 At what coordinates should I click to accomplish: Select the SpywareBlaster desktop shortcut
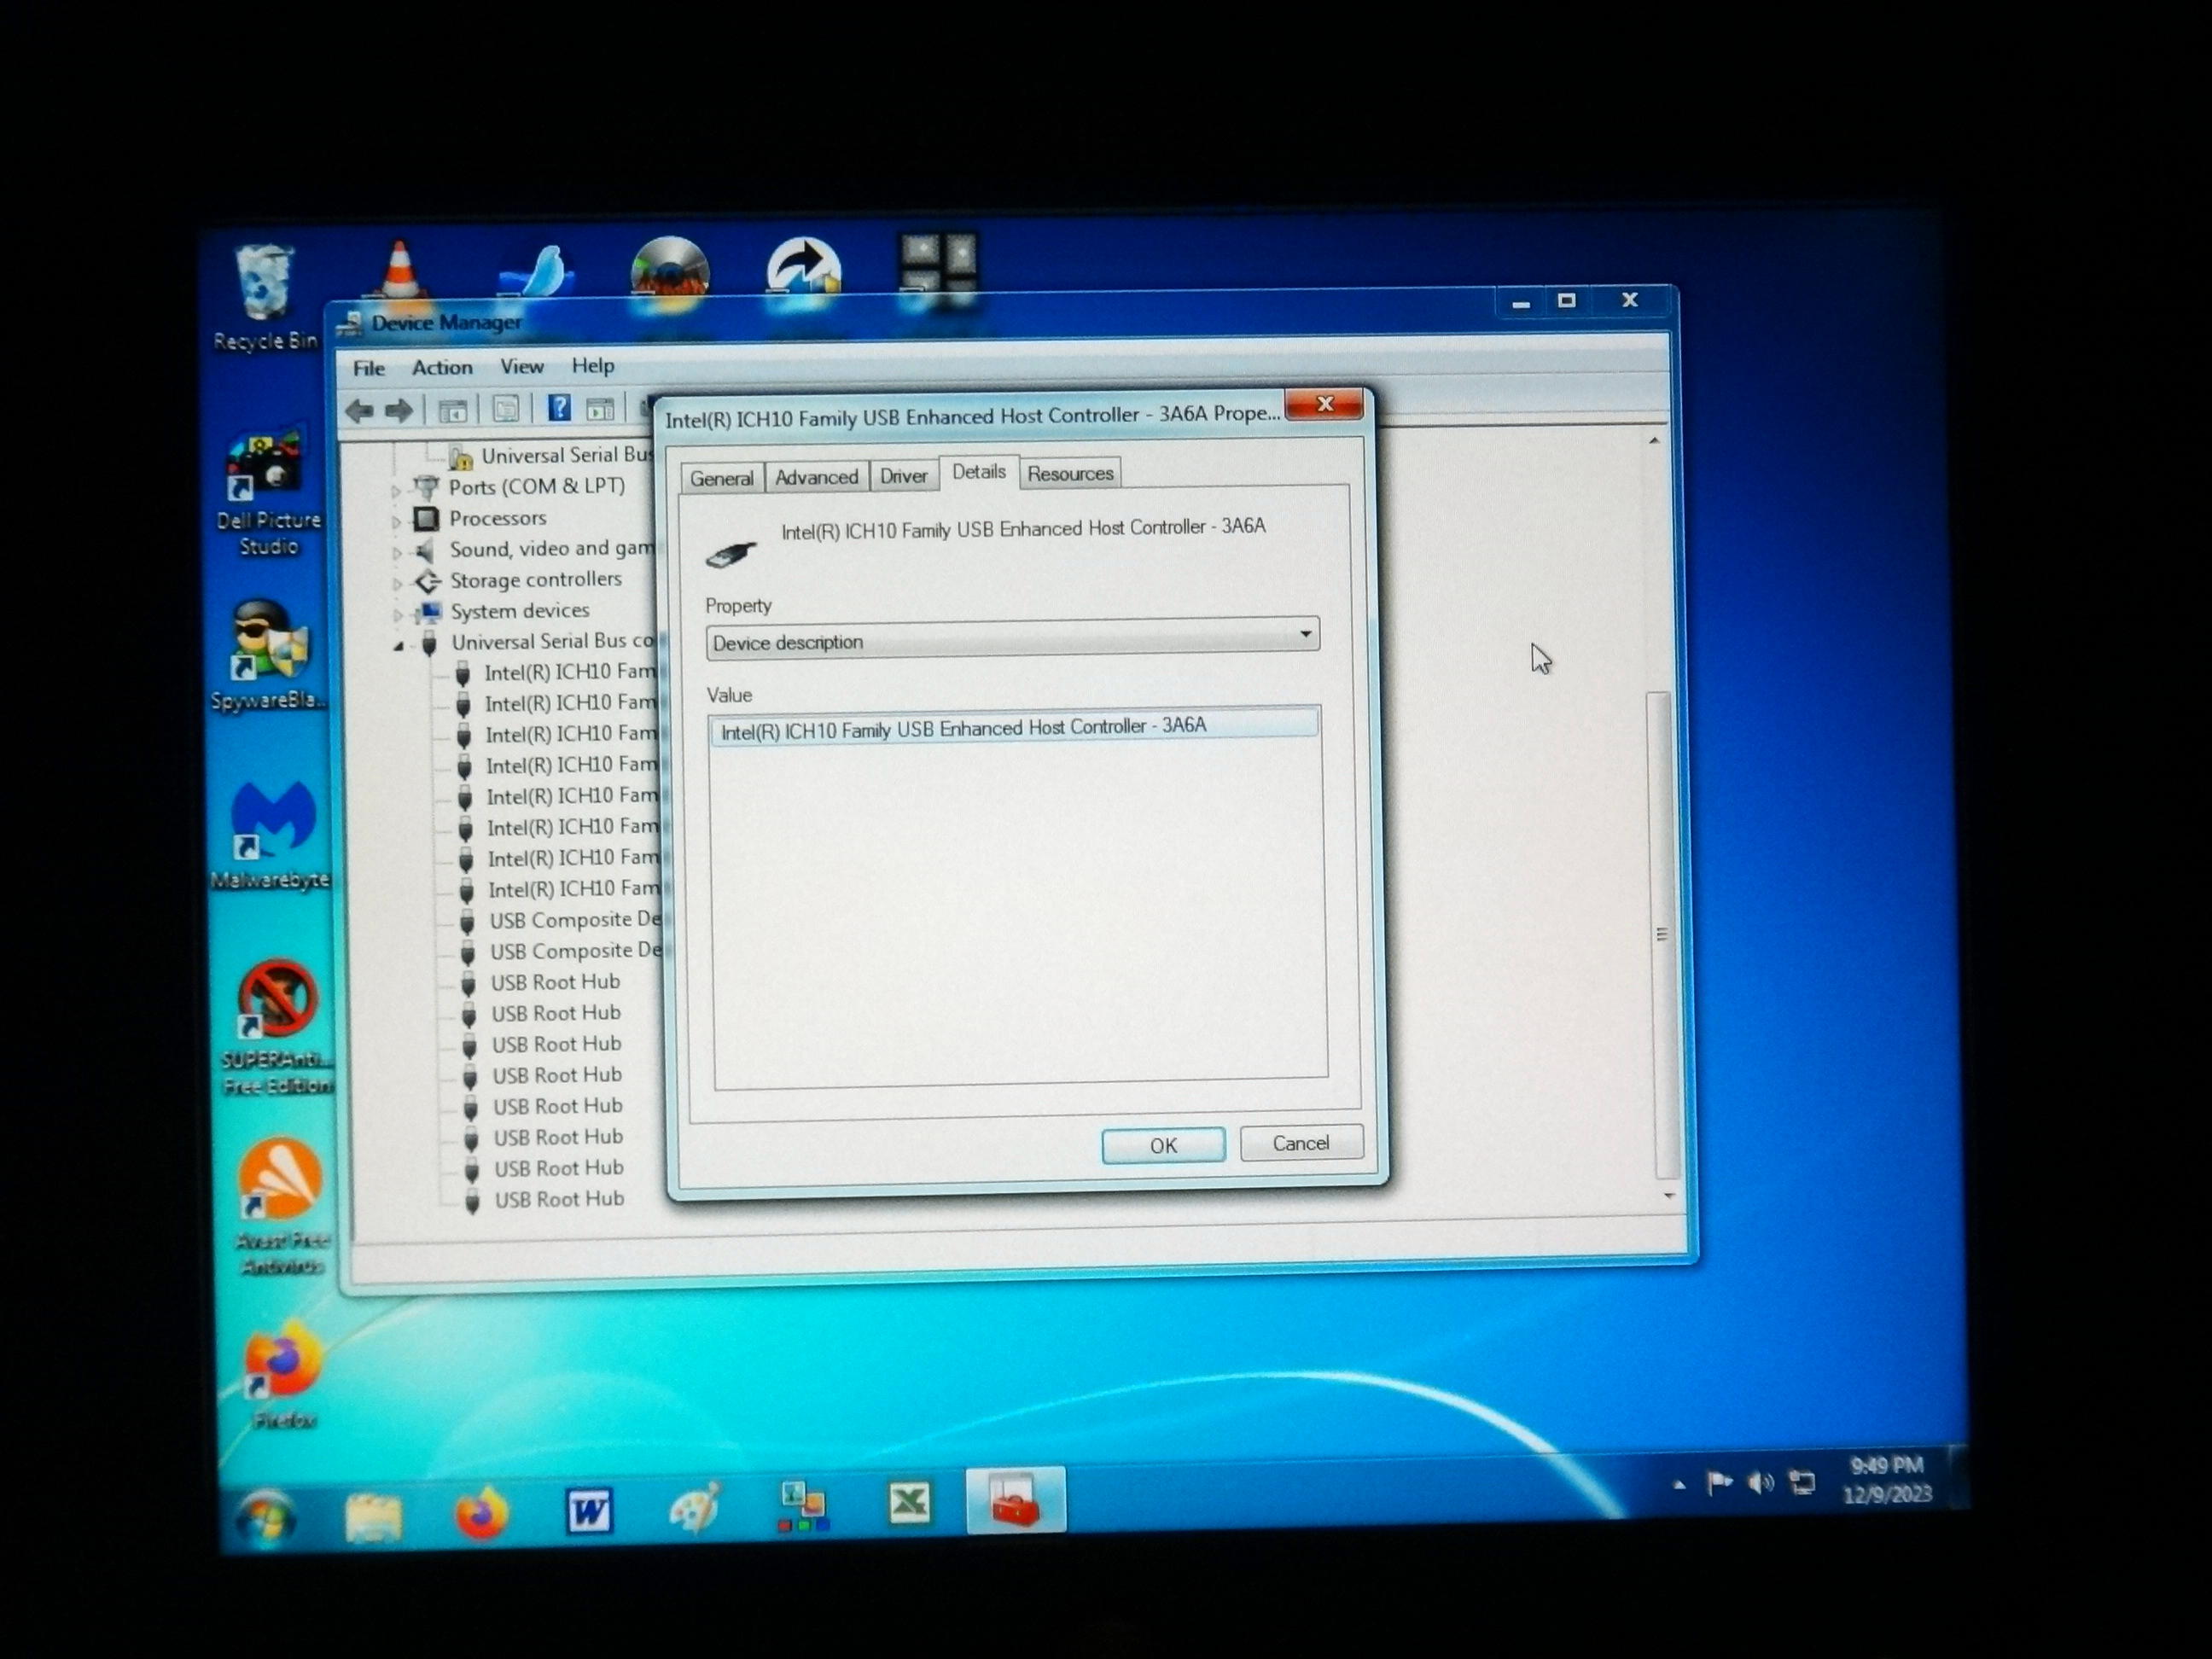268,655
